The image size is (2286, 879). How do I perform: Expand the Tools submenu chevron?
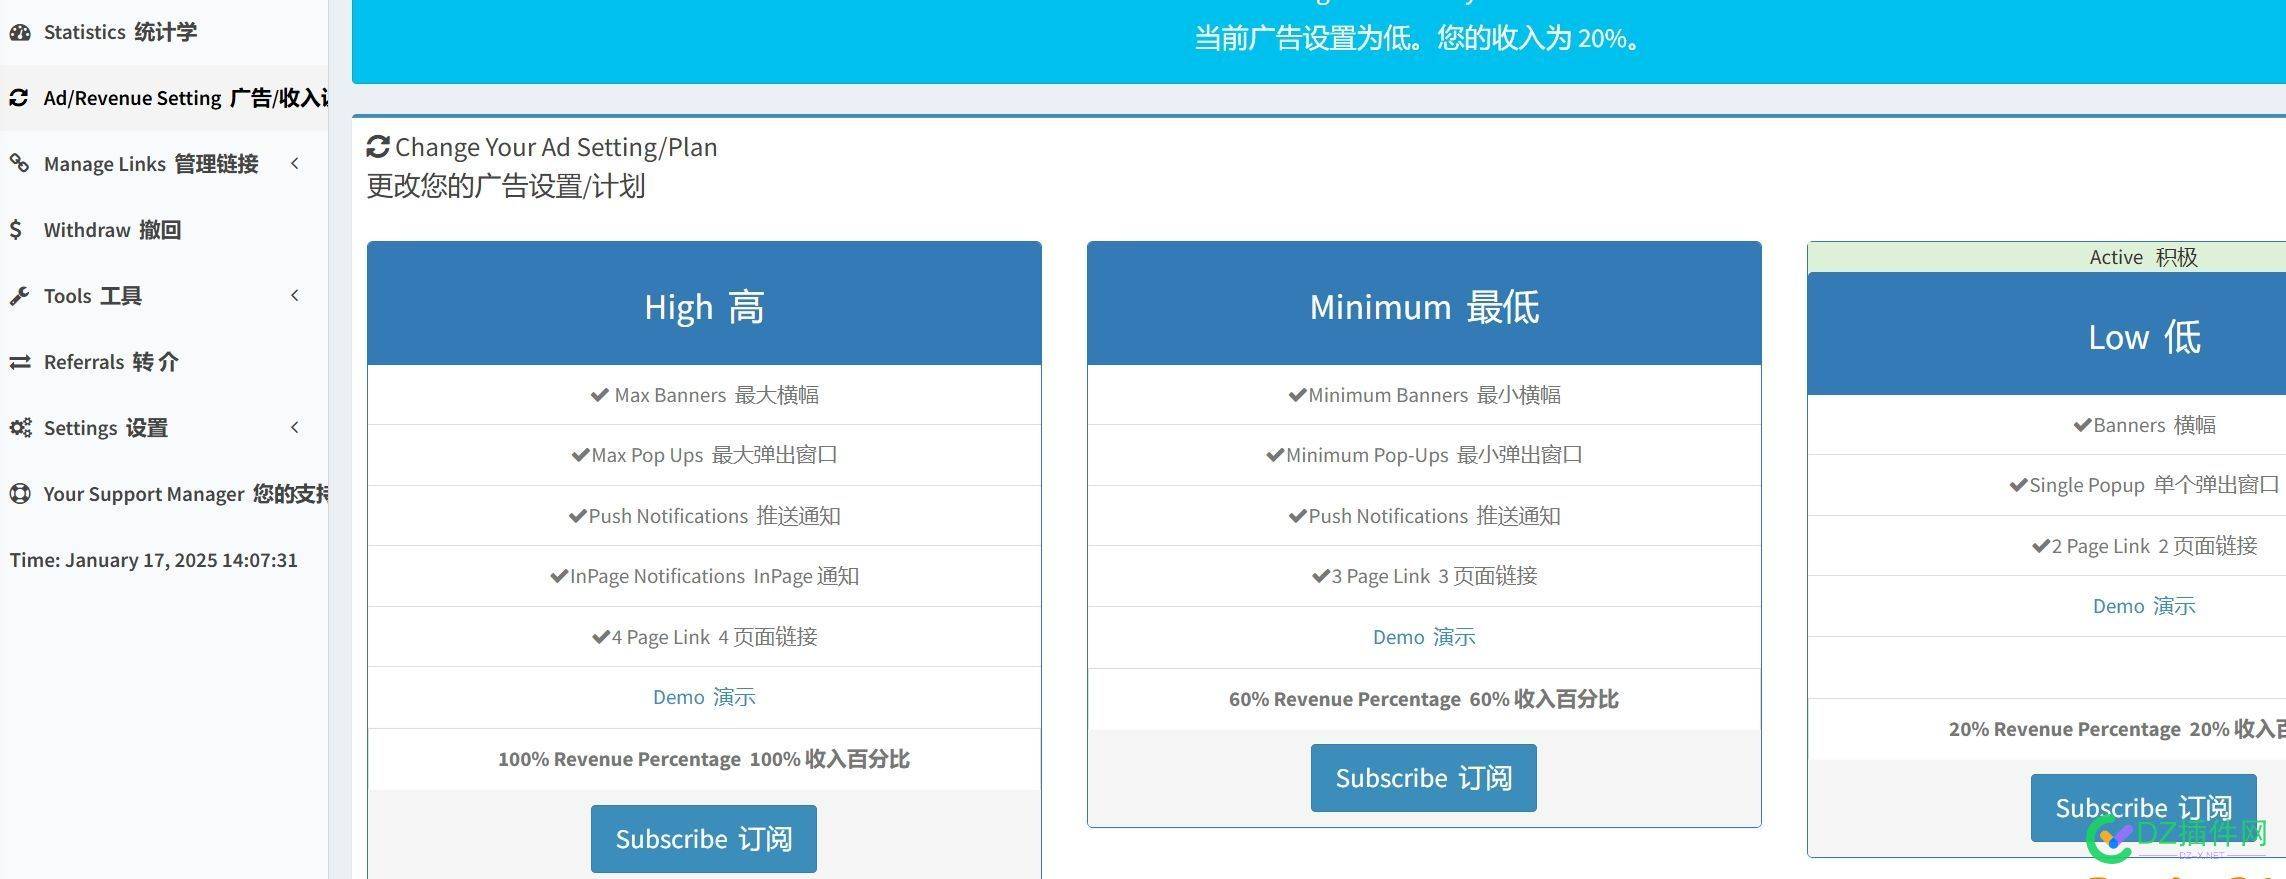pos(295,295)
